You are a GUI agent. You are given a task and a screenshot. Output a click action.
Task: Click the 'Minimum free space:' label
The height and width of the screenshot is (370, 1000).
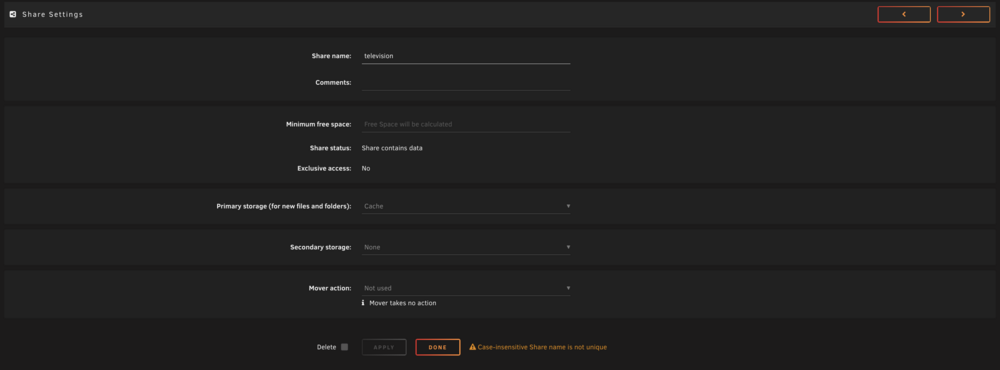[319, 124]
